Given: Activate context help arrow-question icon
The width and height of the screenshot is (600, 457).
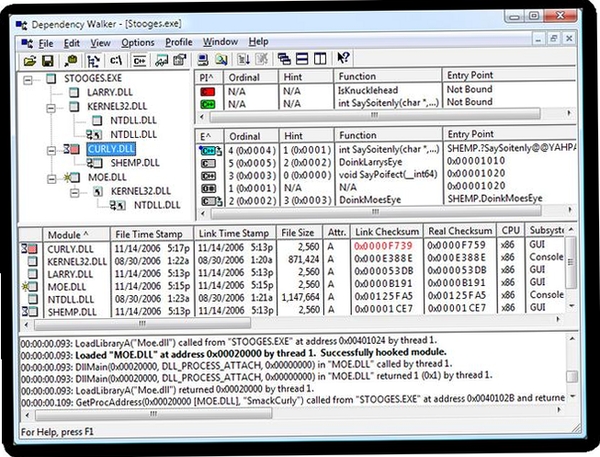Looking at the screenshot, I should tap(343, 58).
